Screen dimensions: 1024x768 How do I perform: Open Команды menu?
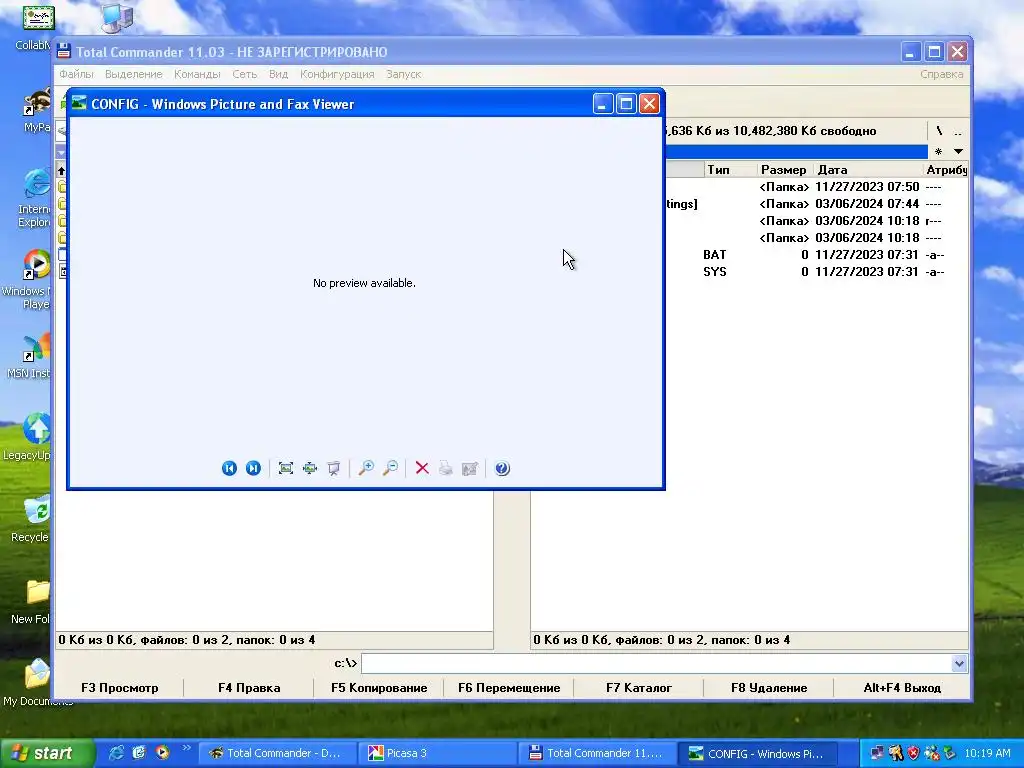pos(197,74)
